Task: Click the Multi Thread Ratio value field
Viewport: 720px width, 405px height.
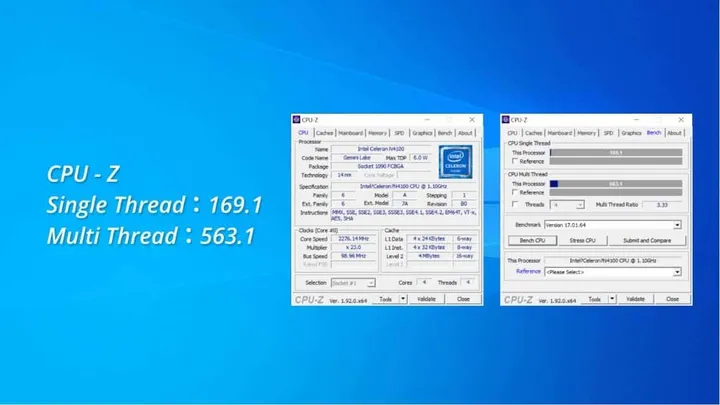Action: 662,205
